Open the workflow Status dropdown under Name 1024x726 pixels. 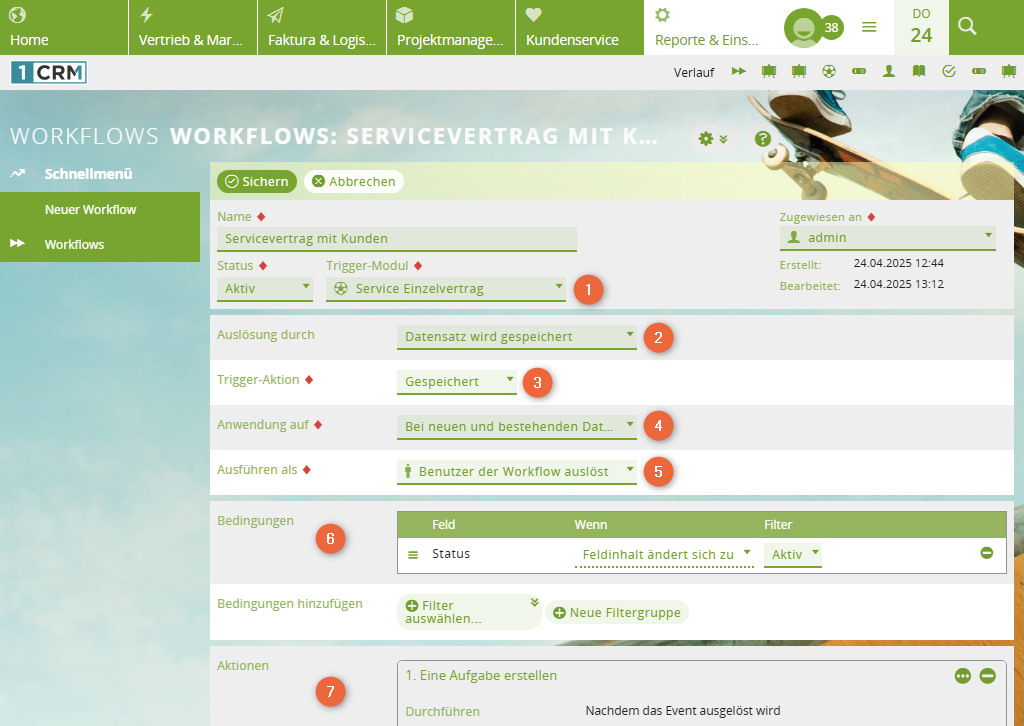click(x=264, y=289)
